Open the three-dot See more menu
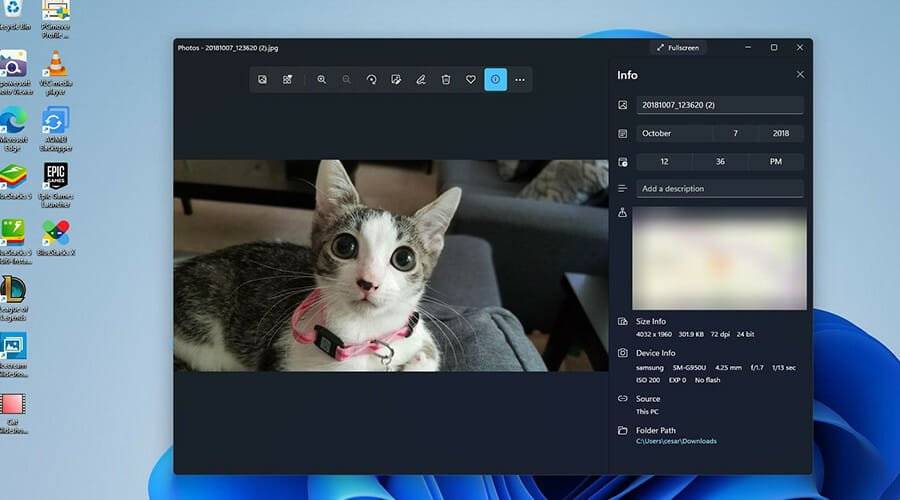This screenshot has height=500, width=900. [x=520, y=79]
